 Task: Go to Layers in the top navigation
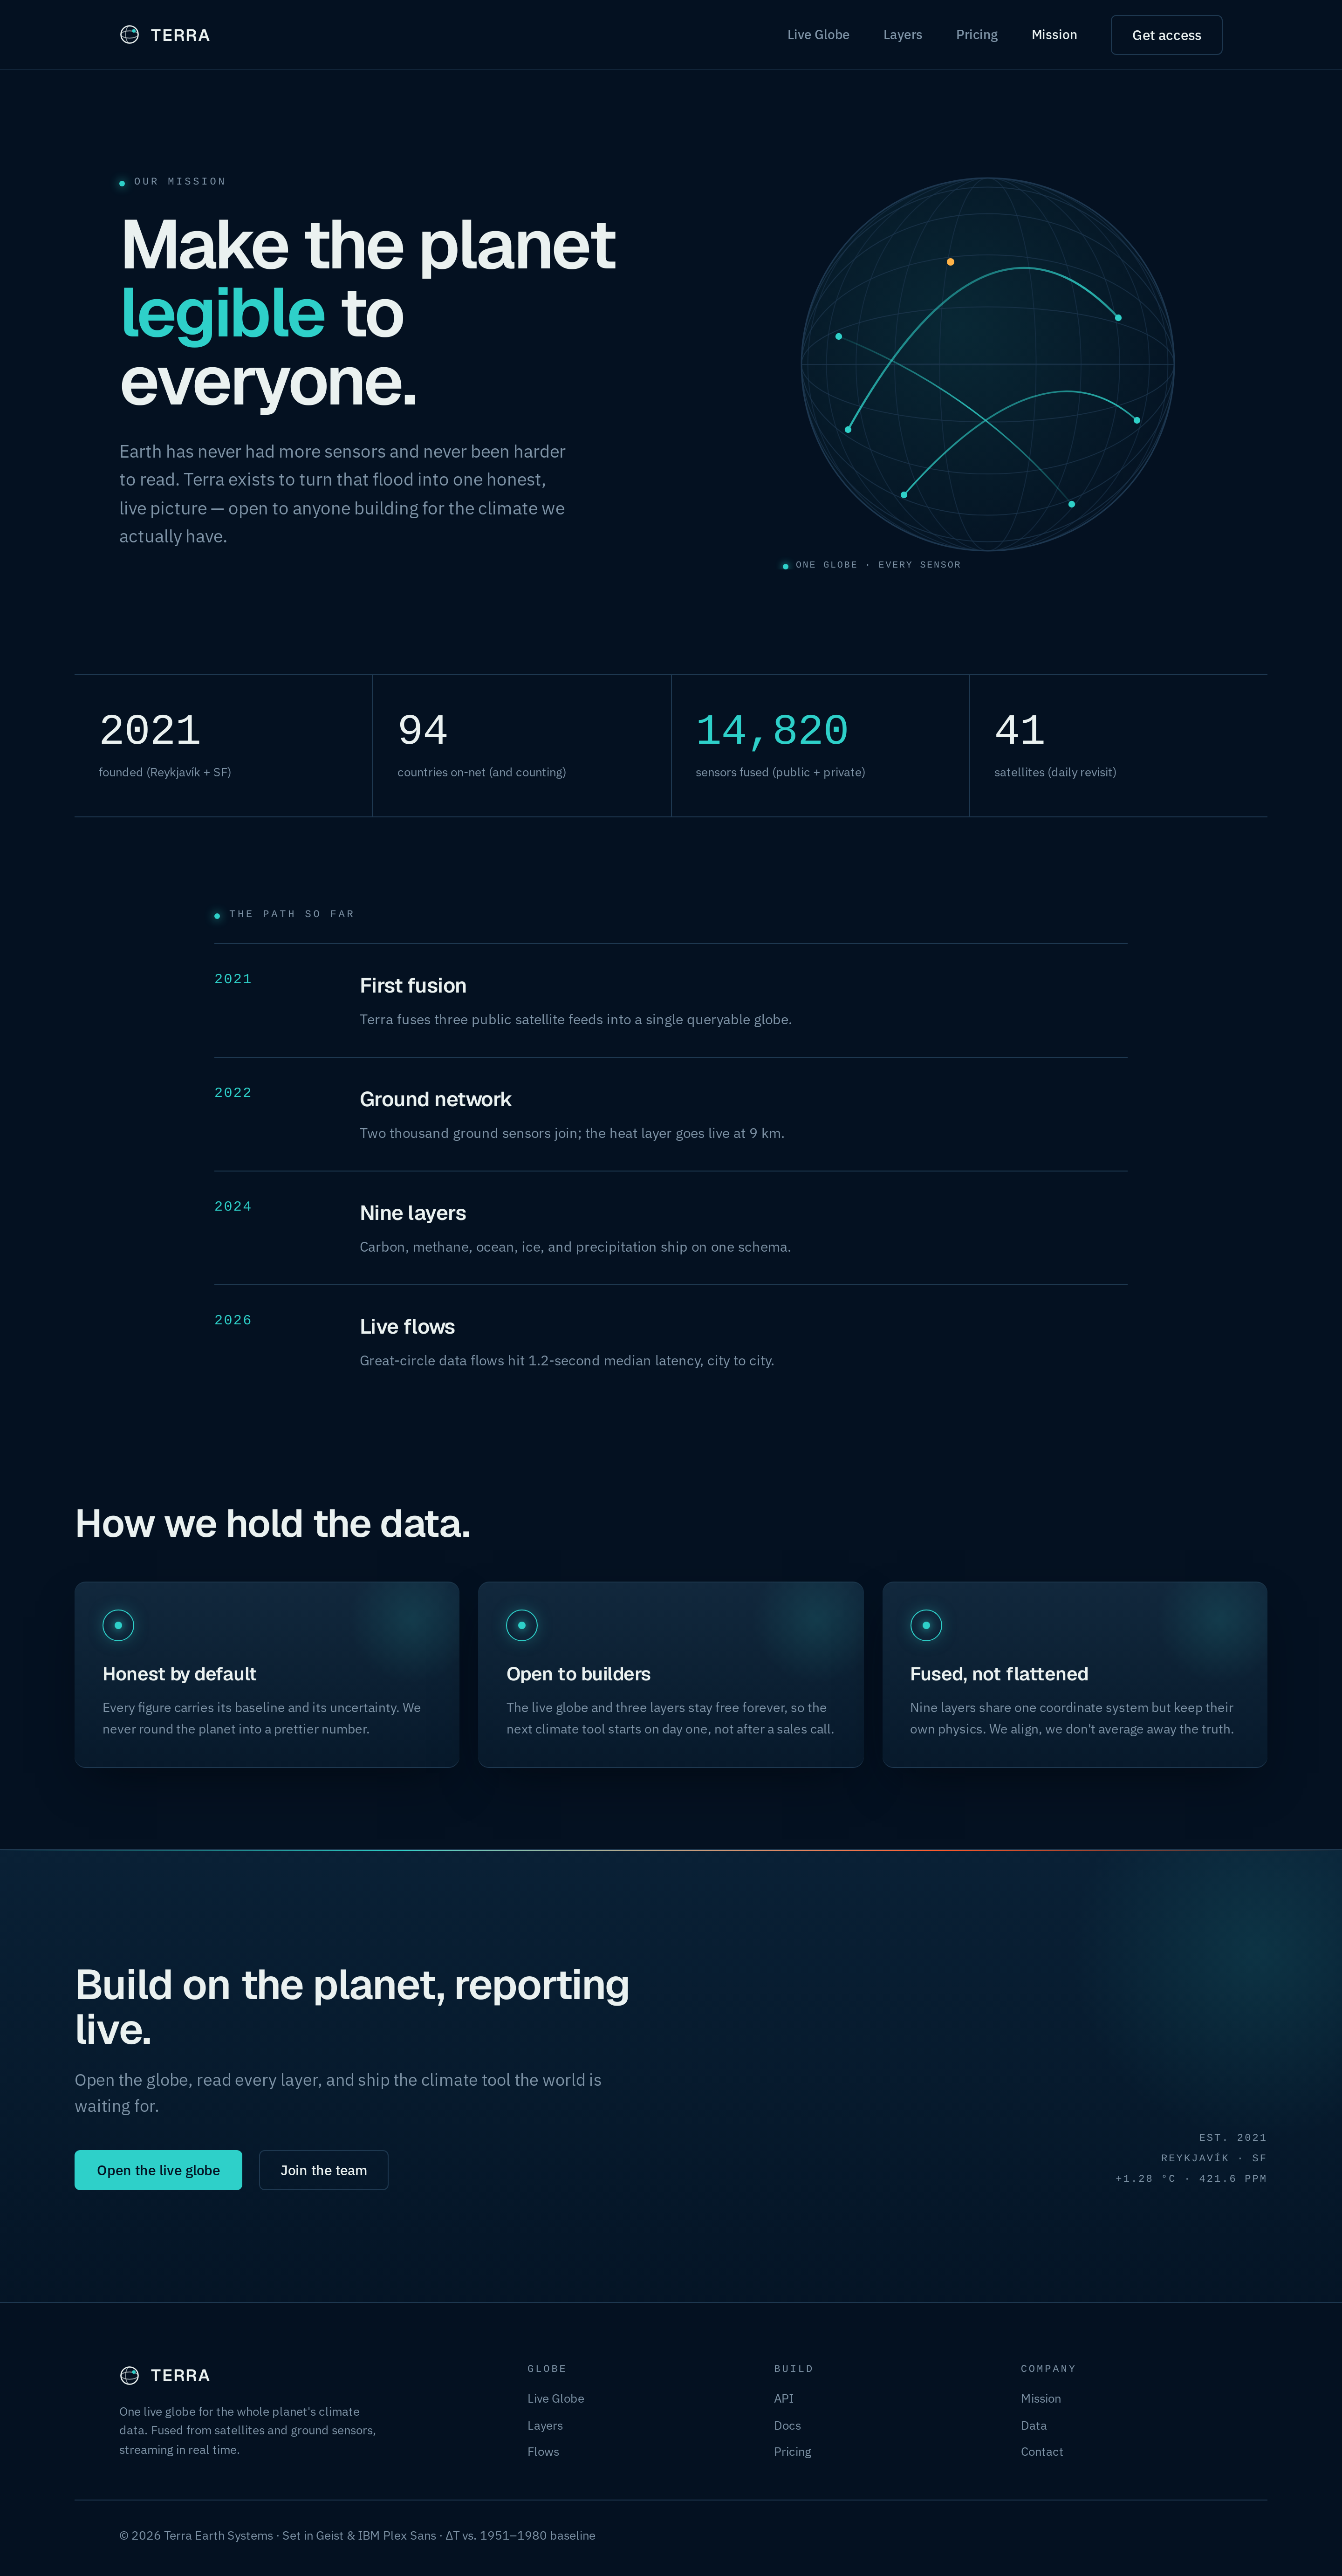coord(902,35)
